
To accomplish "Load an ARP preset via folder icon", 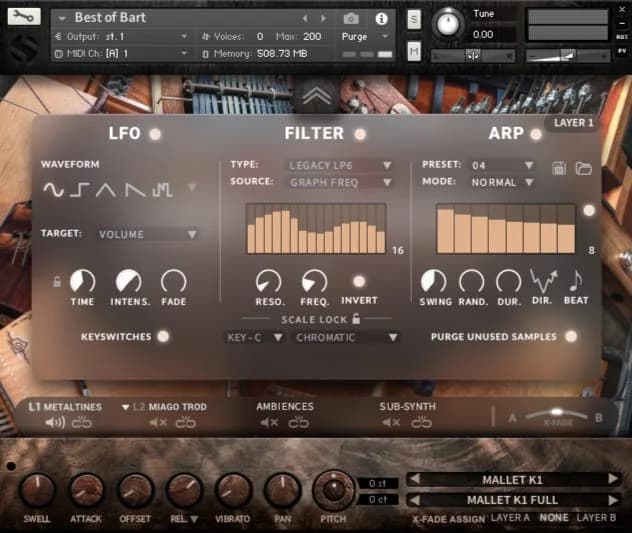I will [x=583, y=166].
